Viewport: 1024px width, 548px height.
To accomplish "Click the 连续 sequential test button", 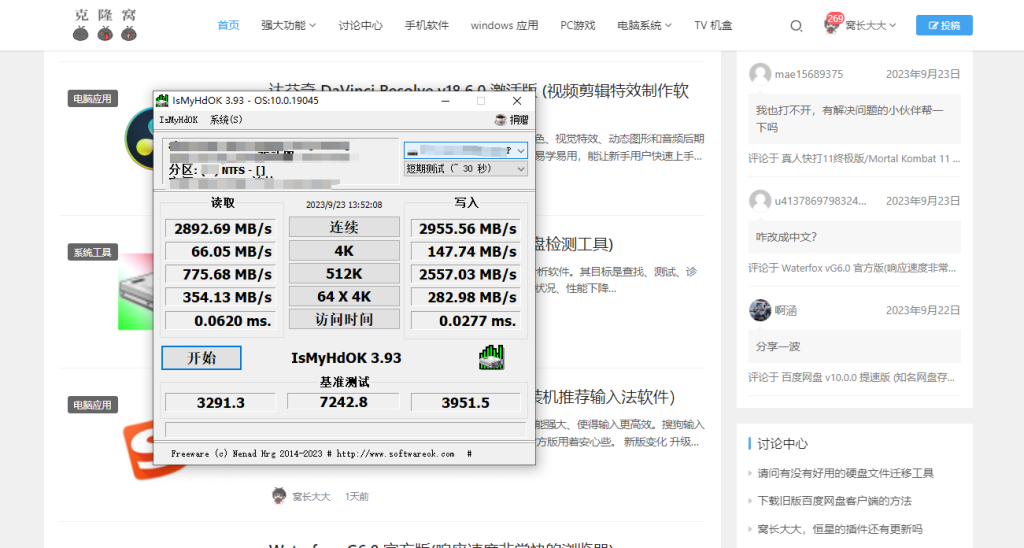I will click(x=344, y=227).
